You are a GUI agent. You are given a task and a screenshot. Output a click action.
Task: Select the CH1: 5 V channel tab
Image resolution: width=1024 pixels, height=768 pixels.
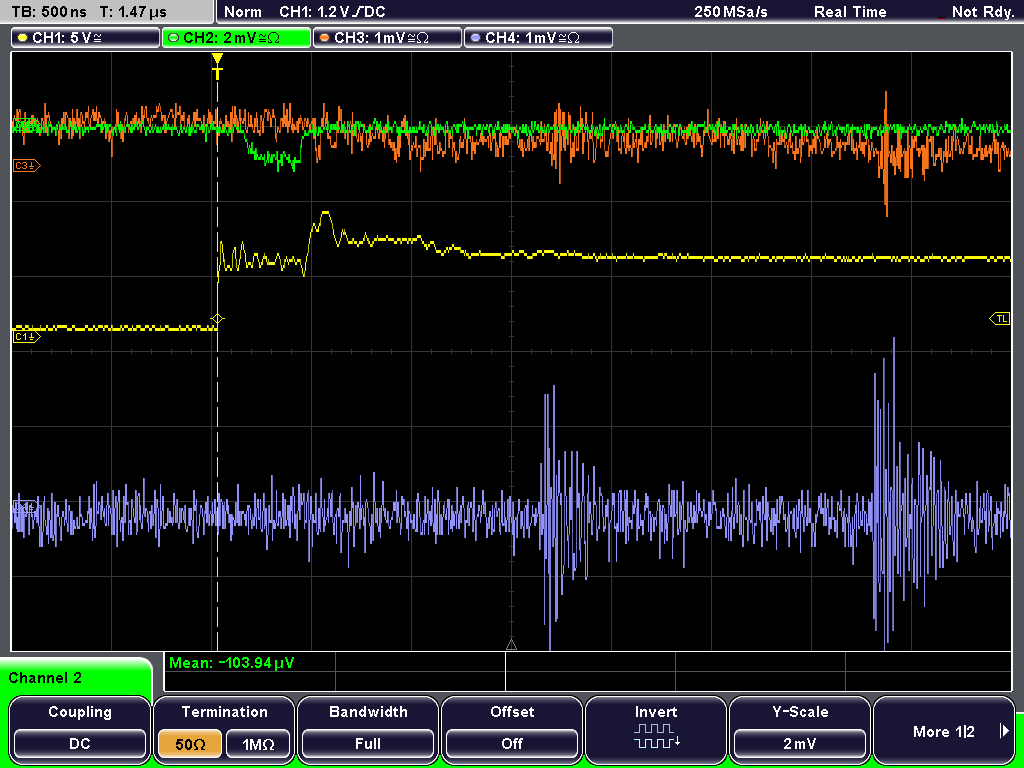click(86, 38)
